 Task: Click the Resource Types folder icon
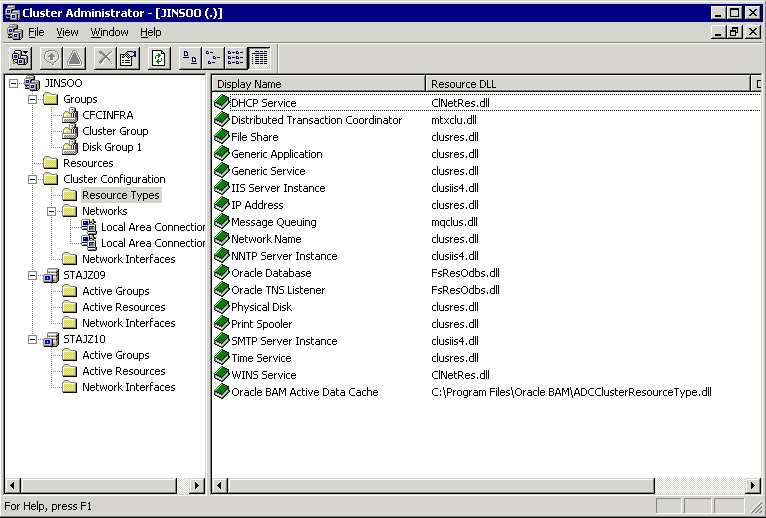click(70, 195)
